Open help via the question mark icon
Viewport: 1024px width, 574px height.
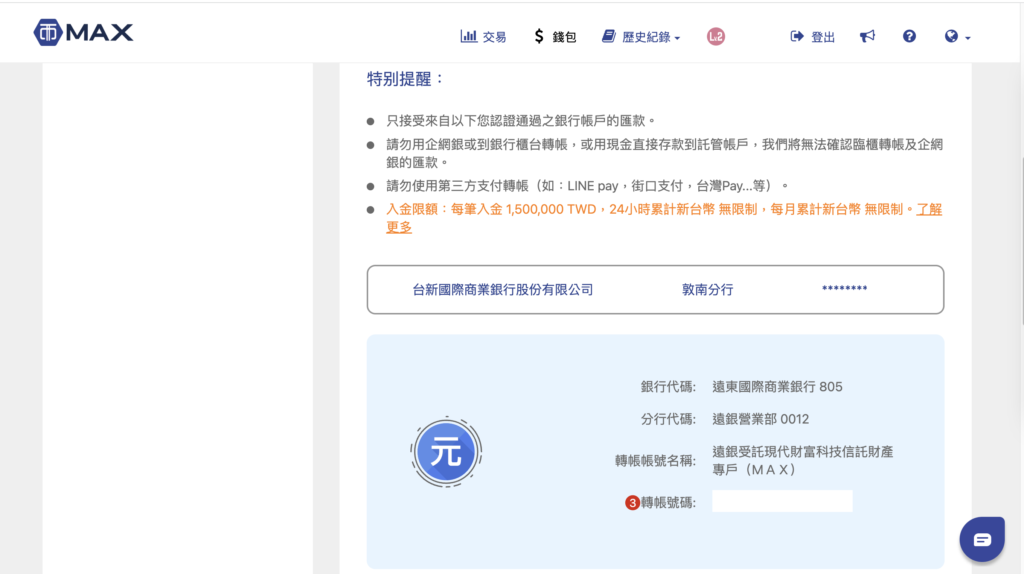(x=909, y=36)
